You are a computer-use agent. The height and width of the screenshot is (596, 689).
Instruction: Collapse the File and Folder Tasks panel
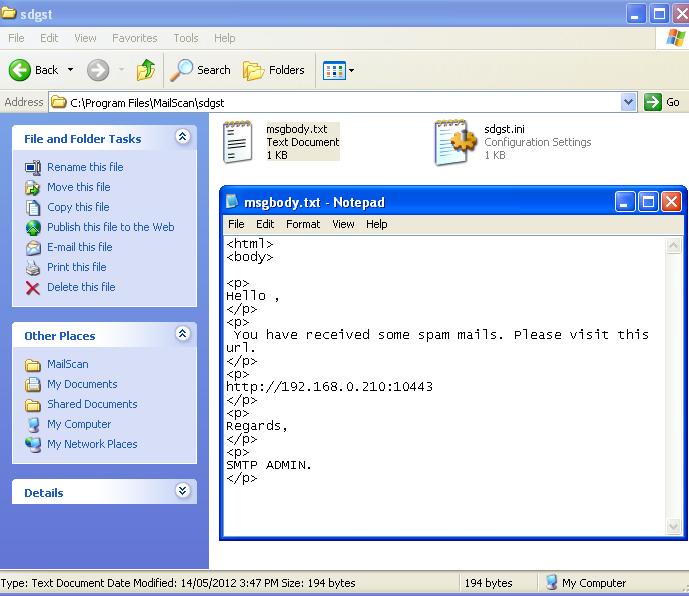point(183,137)
